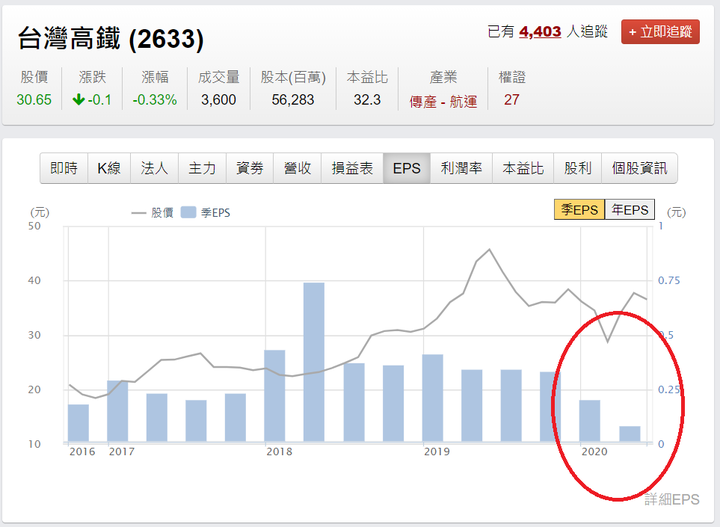Click the 立即追蹤 follow button
This screenshot has width=720, height=527.
tap(660, 32)
